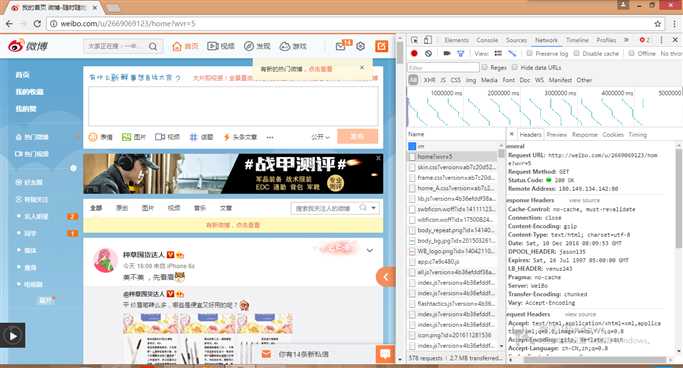
Task: Switch to the Console tab
Action: (x=487, y=40)
